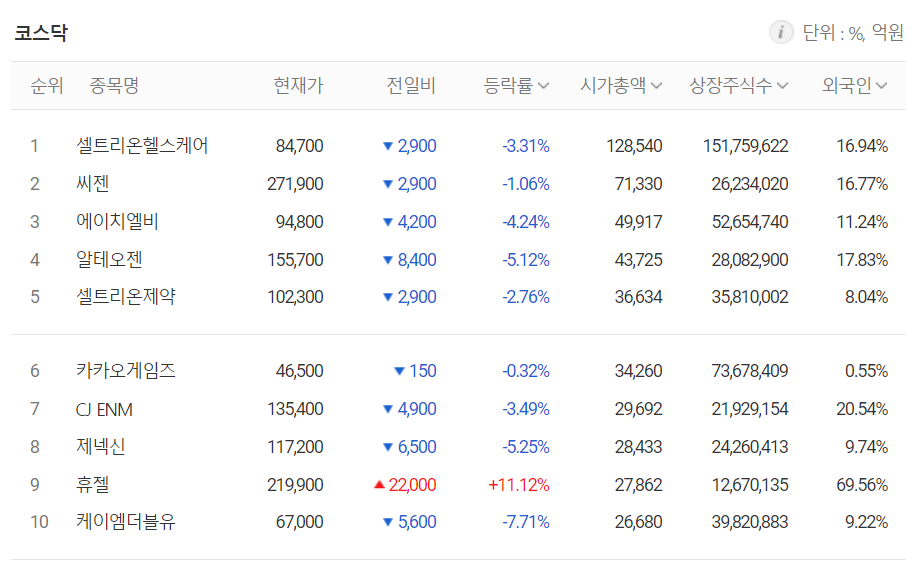This screenshot has width=923, height=569.
Task: Sort by 등락률 column dropdown
Action: pyautogui.click(x=516, y=86)
